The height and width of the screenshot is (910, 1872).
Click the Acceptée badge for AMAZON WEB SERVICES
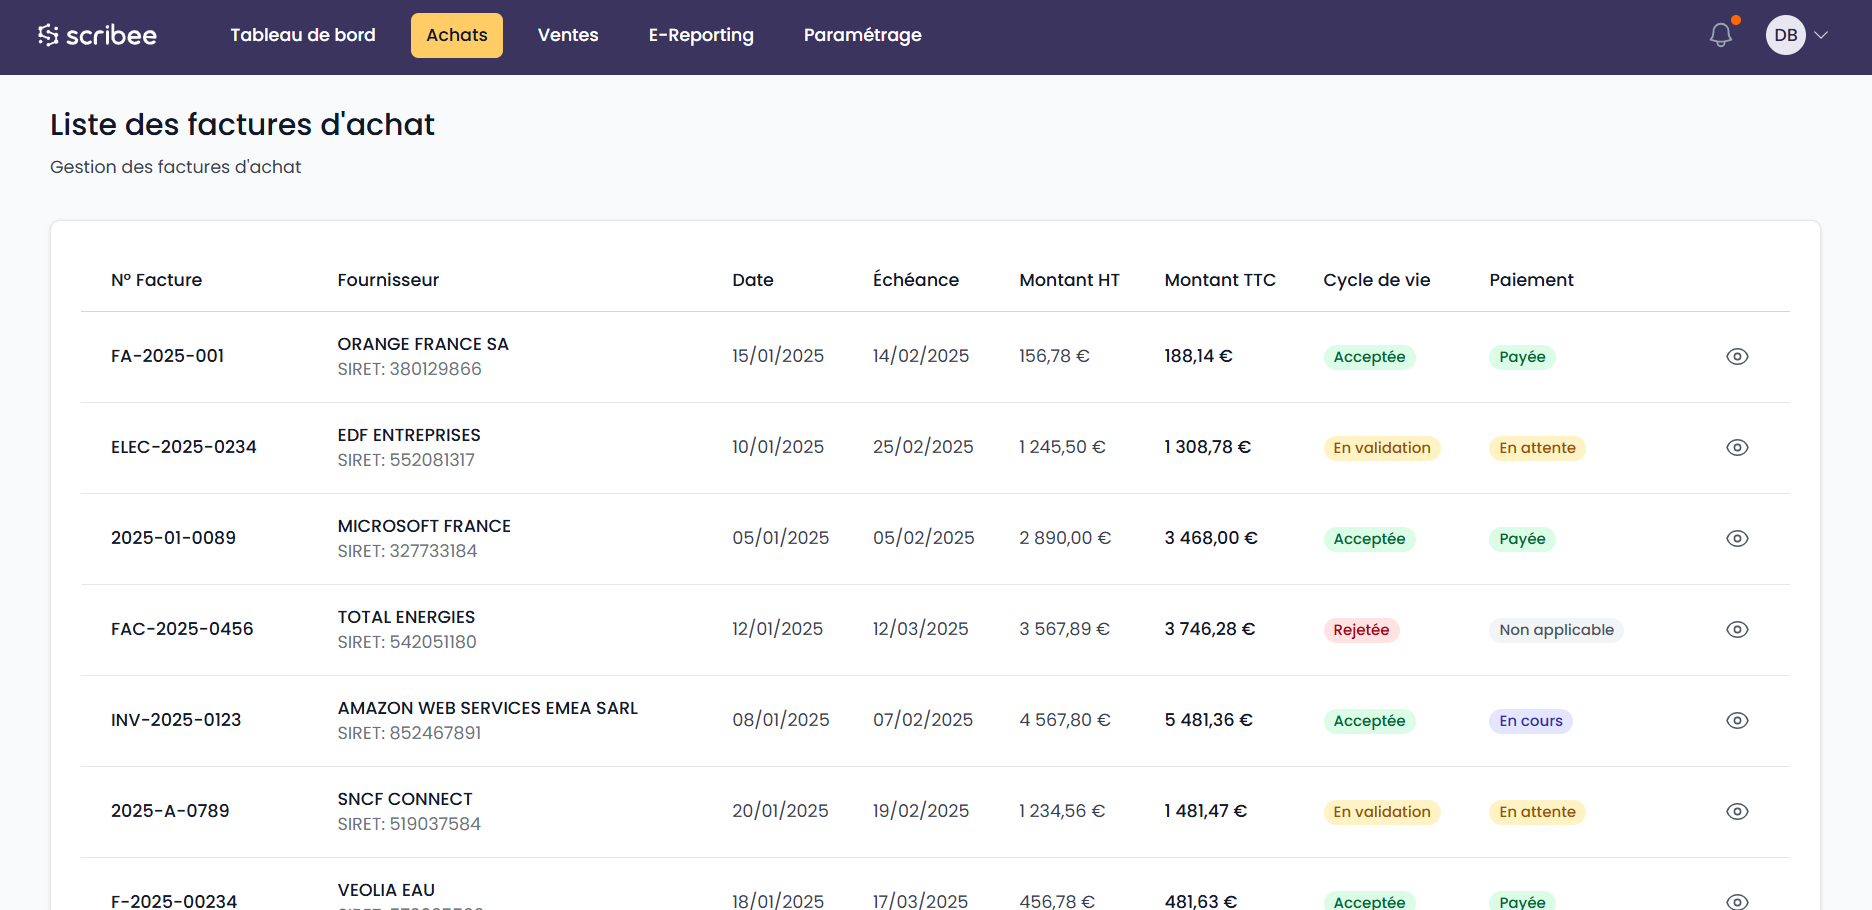(1369, 721)
